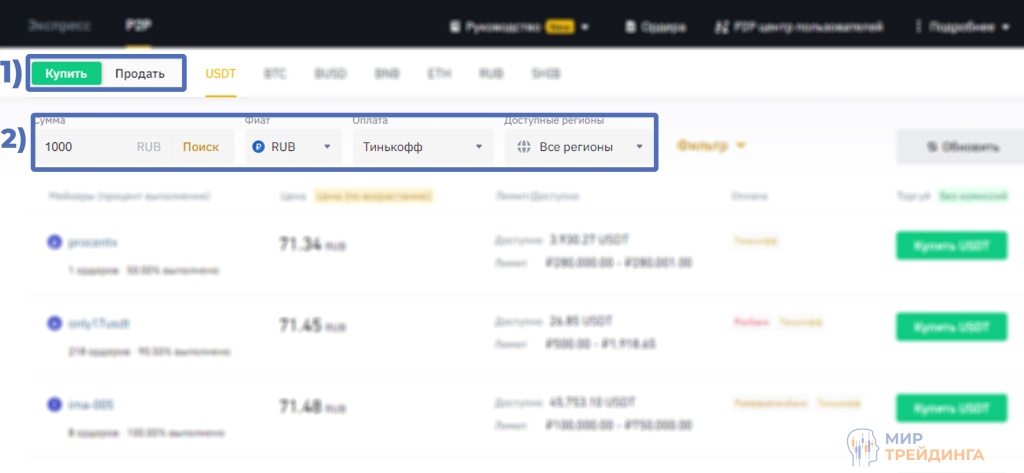
Task: Click the price 71.34 RUB
Action: [312, 244]
